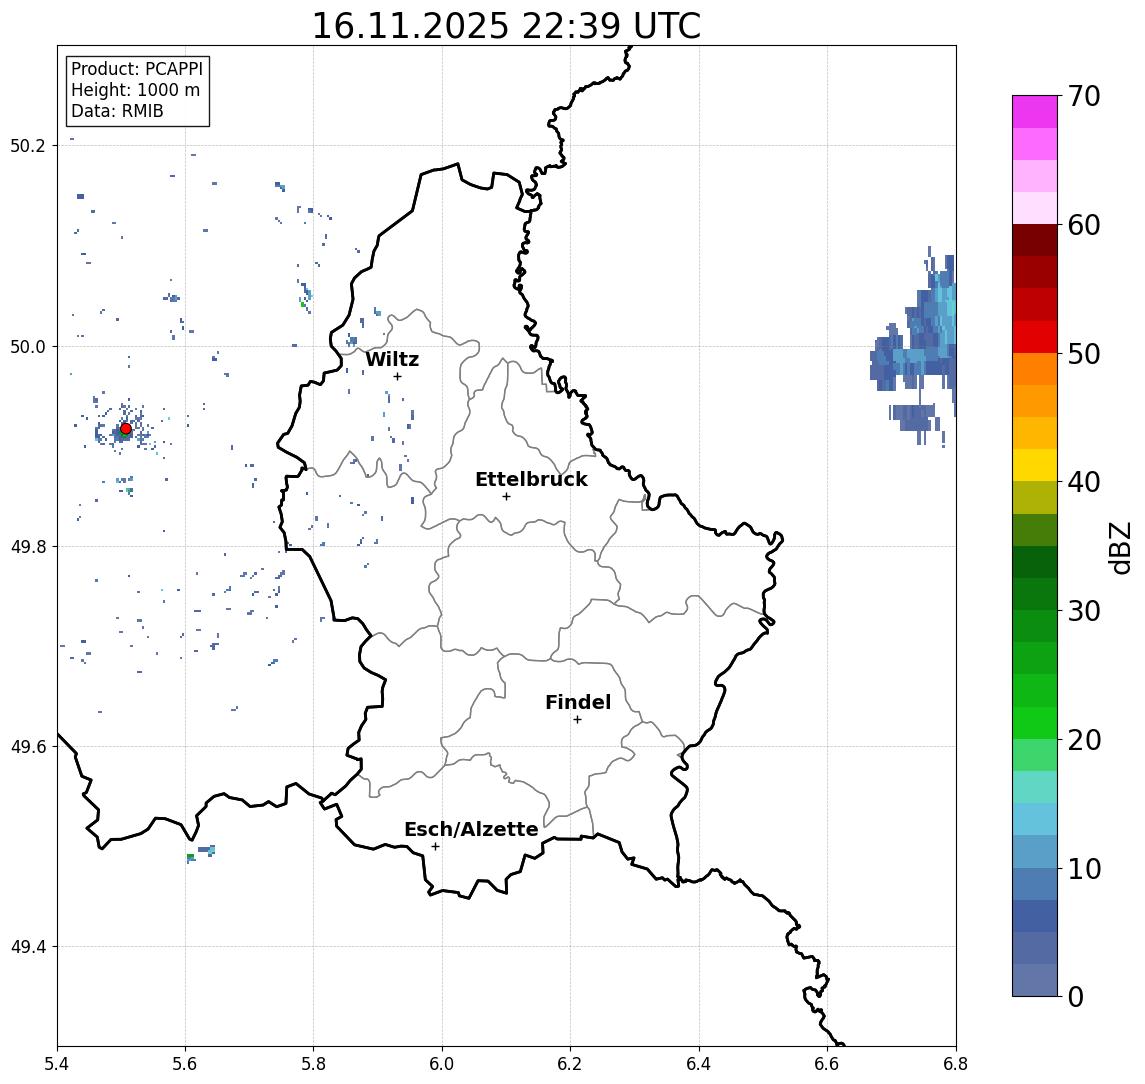Click the cross marker under Findel
Viewport: 1145px width, 1084px height.
pos(577,720)
